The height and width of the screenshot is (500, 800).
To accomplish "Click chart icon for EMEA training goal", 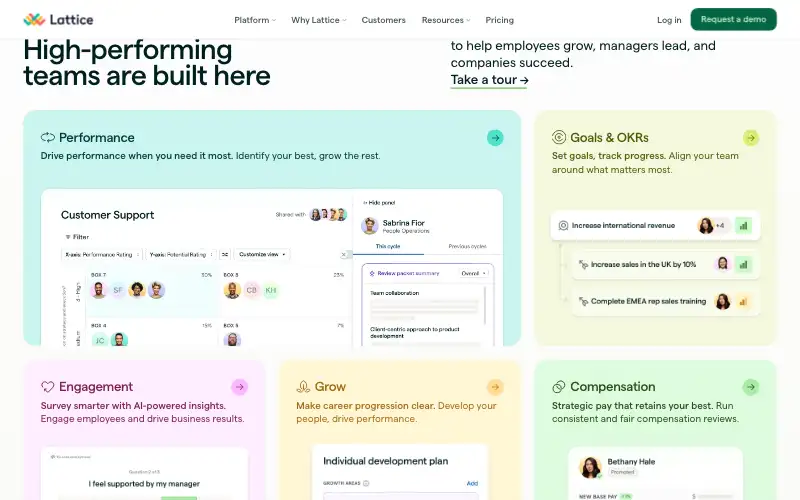I will pos(743,302).
